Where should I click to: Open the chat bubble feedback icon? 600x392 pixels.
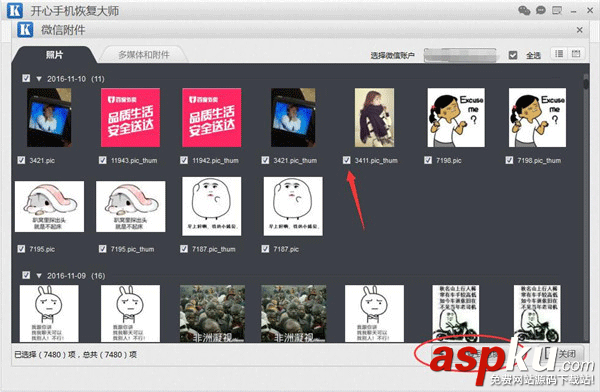[540, 10]
